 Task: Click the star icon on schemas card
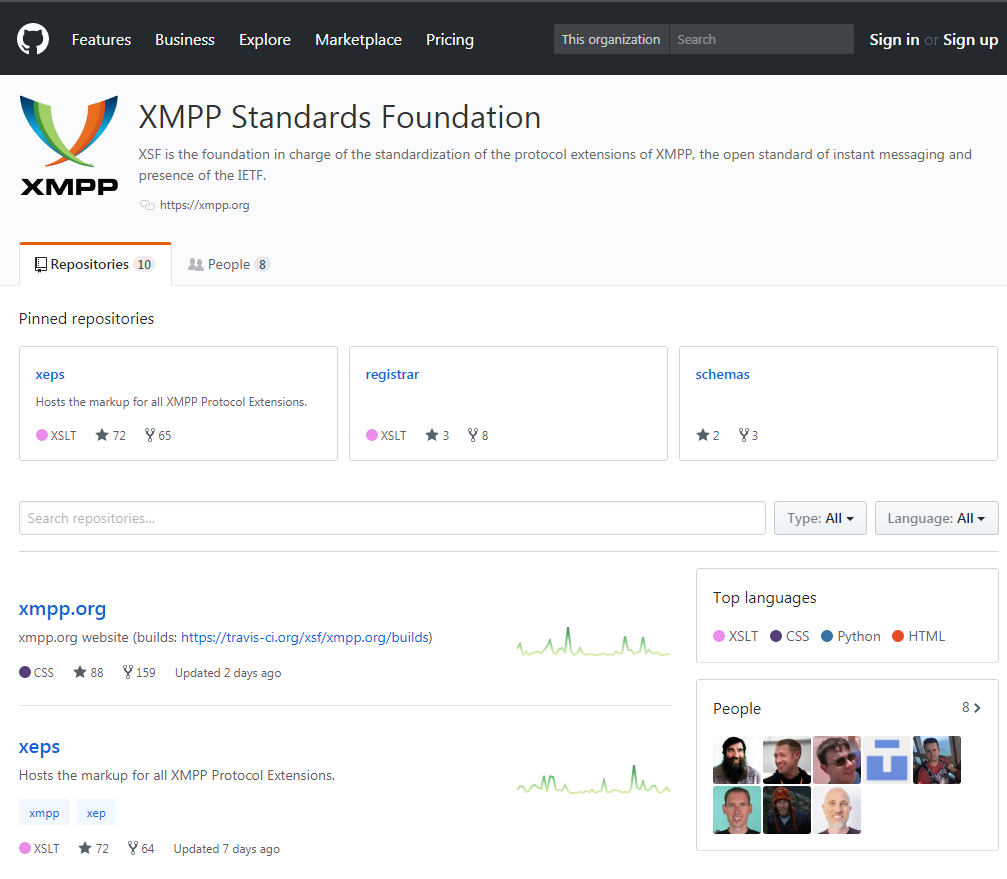[x=703, y=435]
